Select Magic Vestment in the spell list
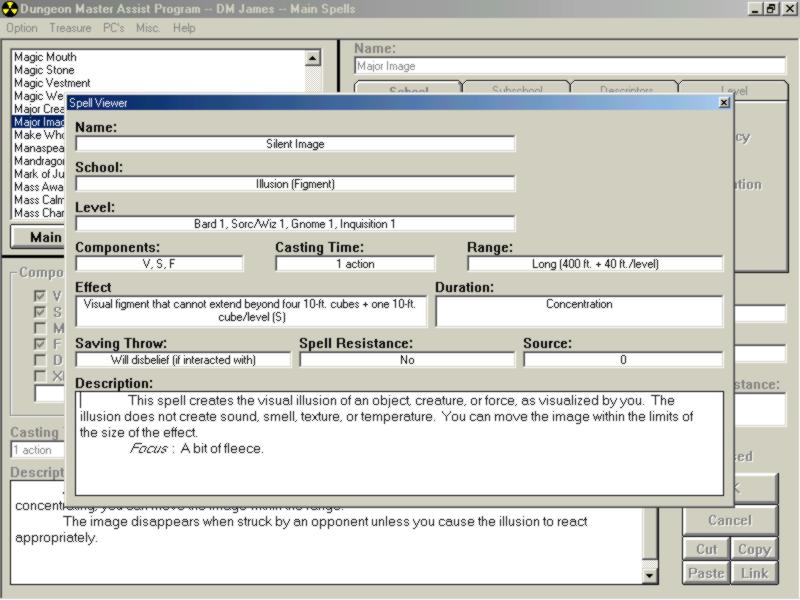The width and height of the screenshot is (800, 600). [52, 83]
